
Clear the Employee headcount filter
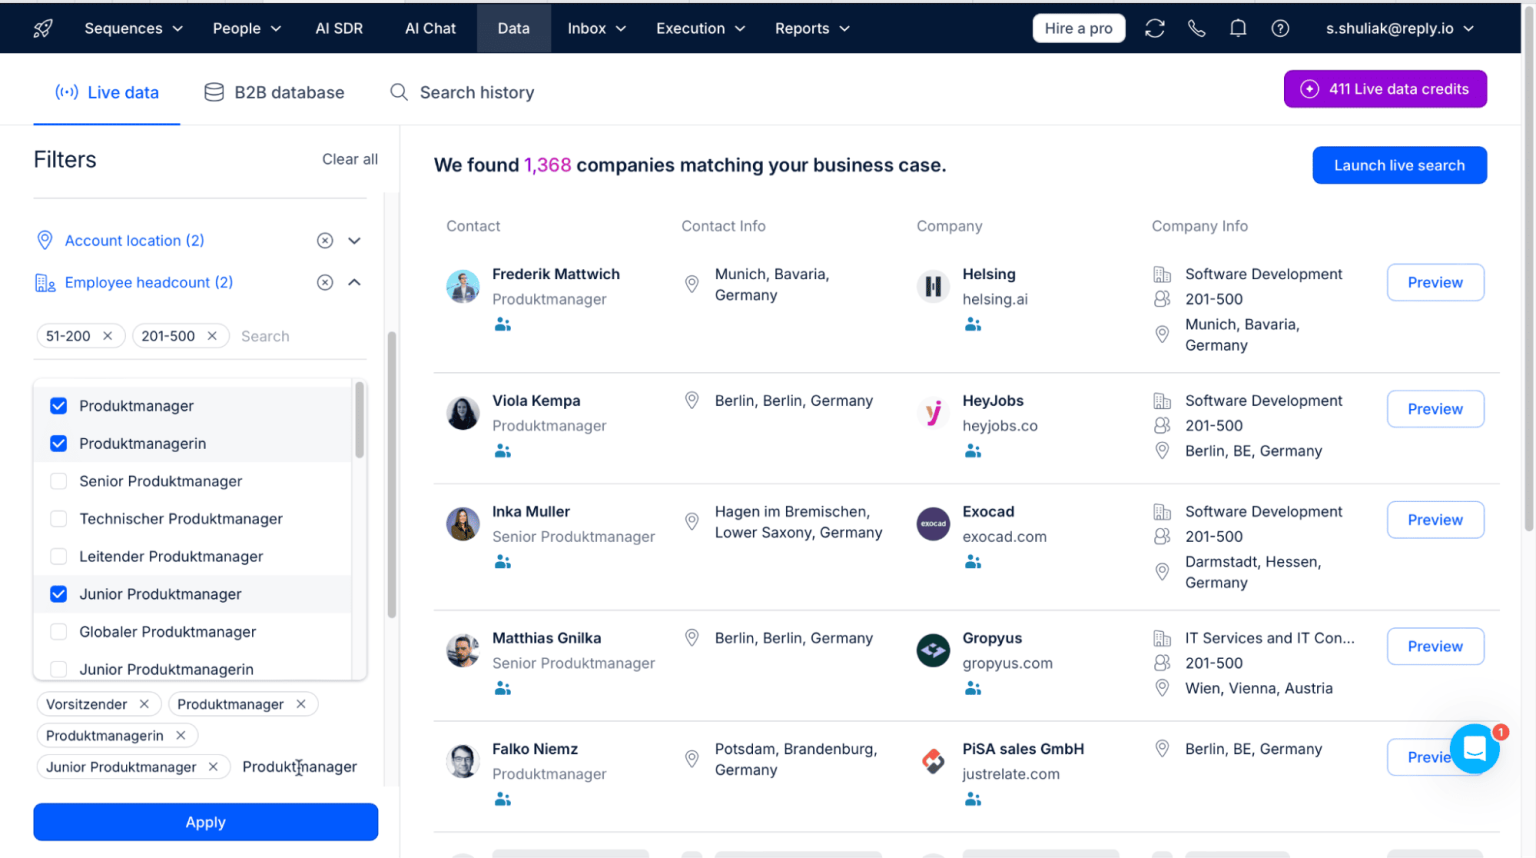click(325, 282)
